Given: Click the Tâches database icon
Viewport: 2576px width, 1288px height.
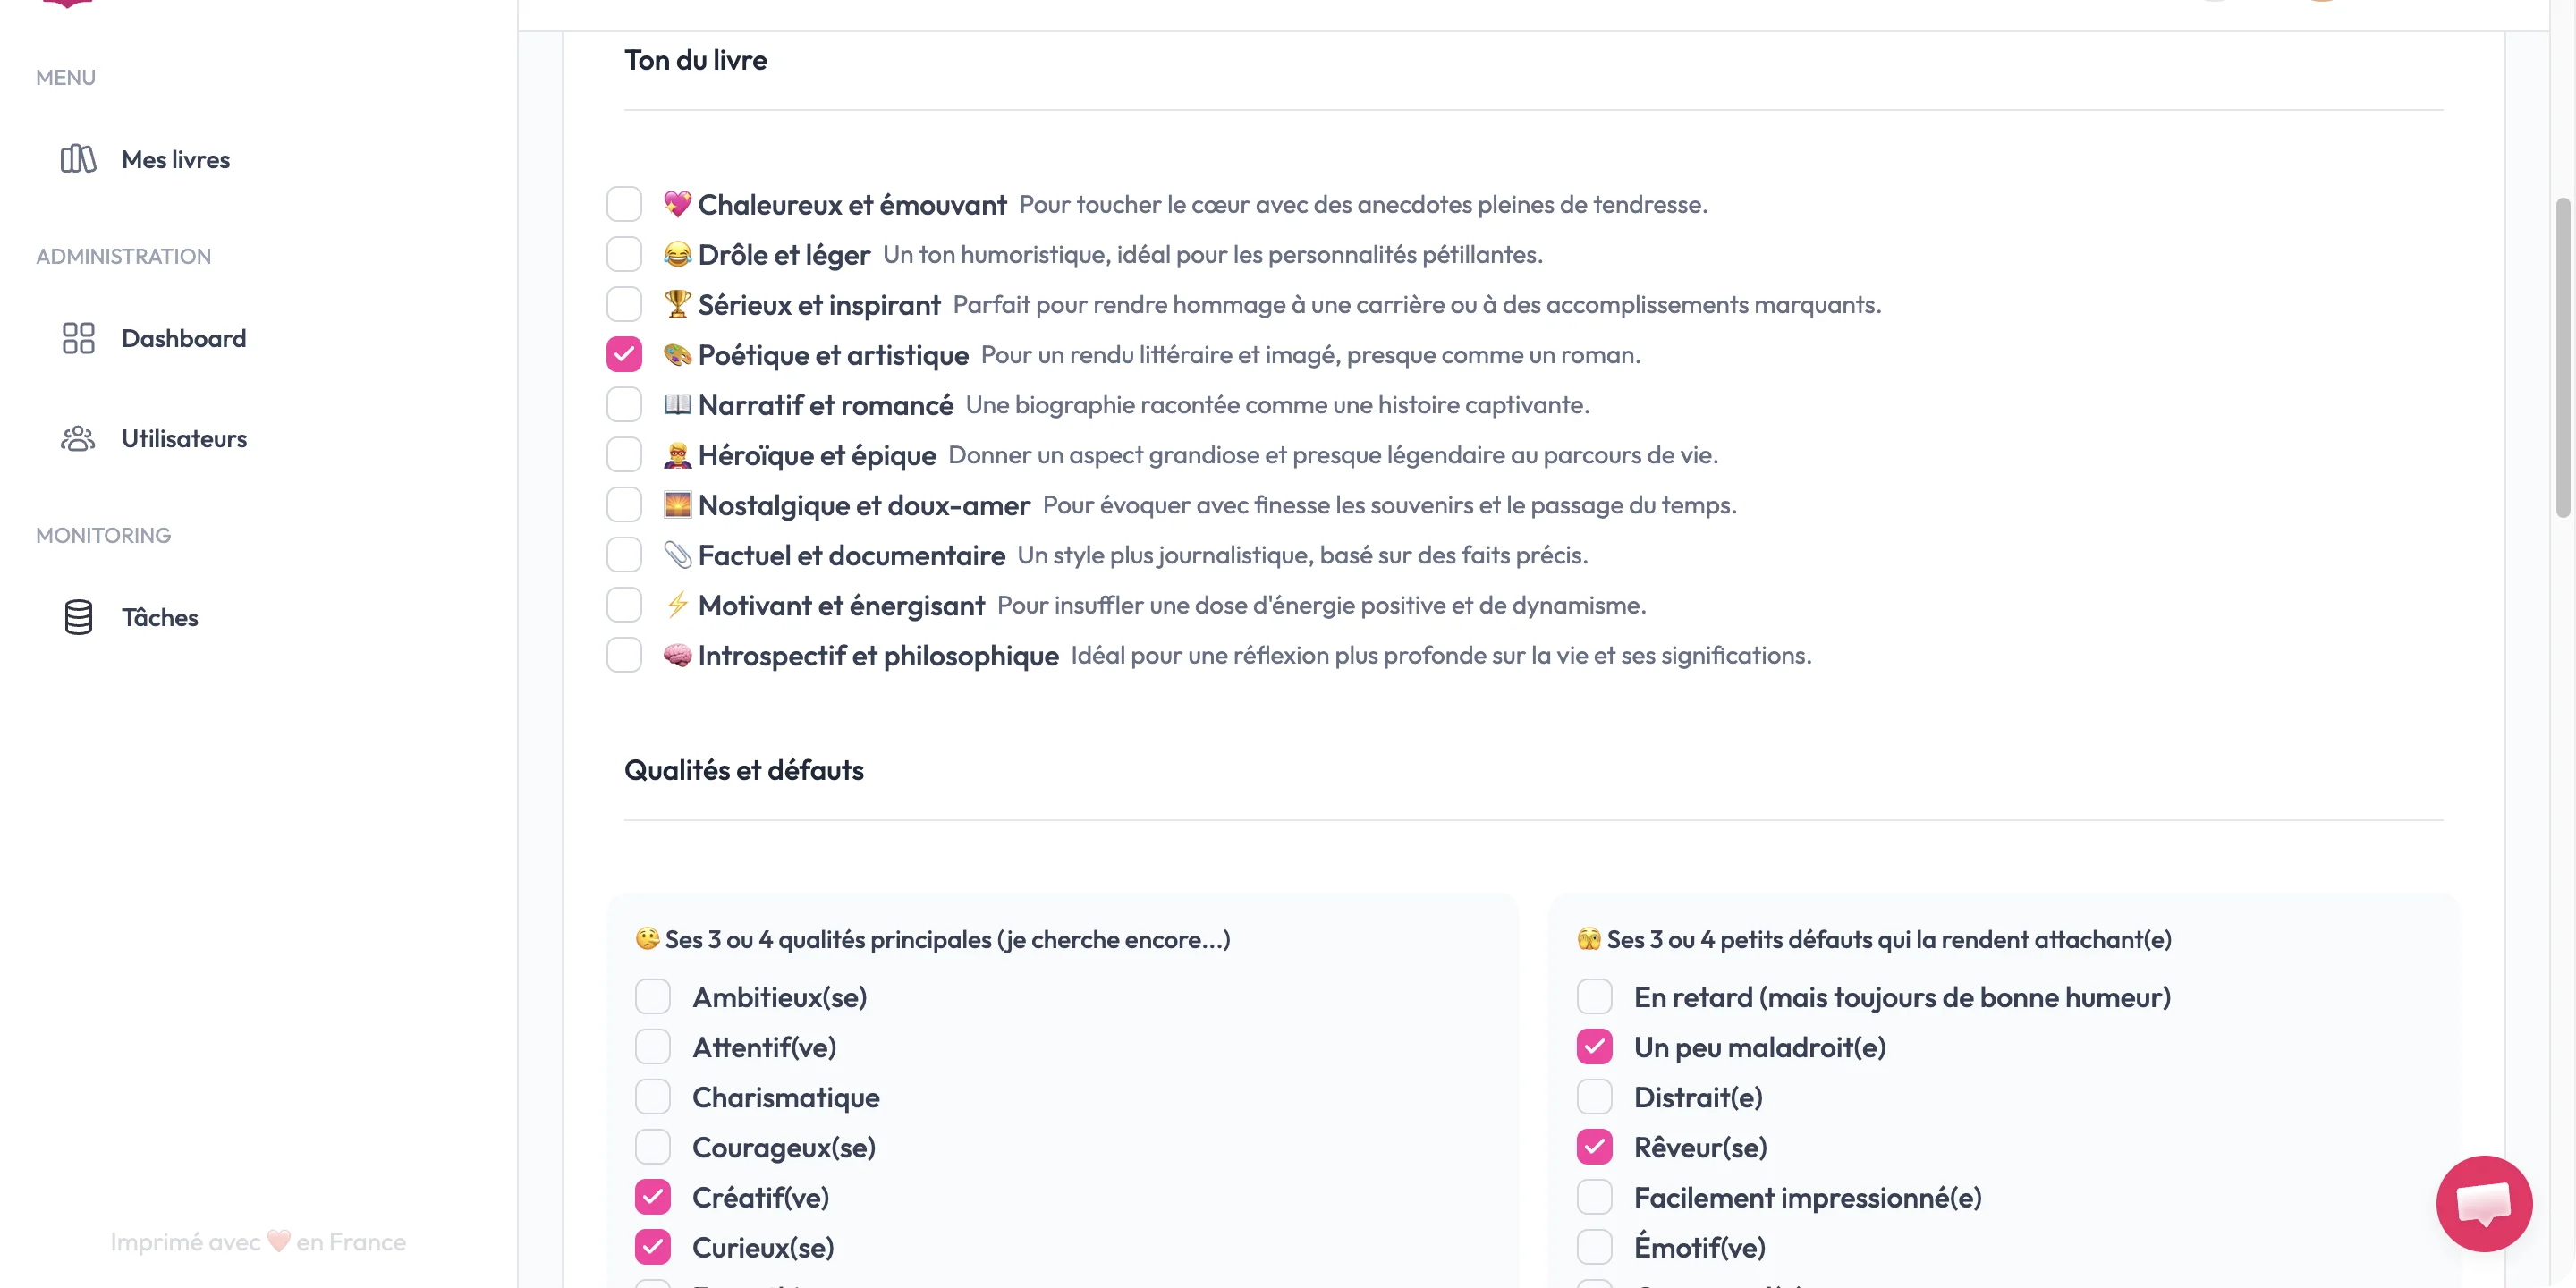Looking at the screenshot, I should click(x=78, y=617).
